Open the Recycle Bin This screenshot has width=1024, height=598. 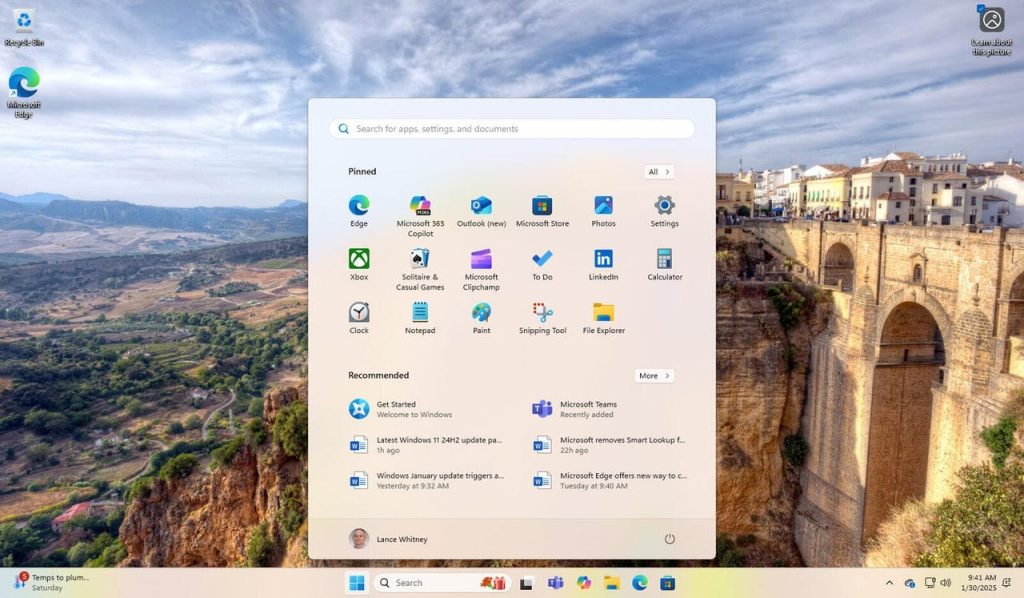[x=22, y=20]
